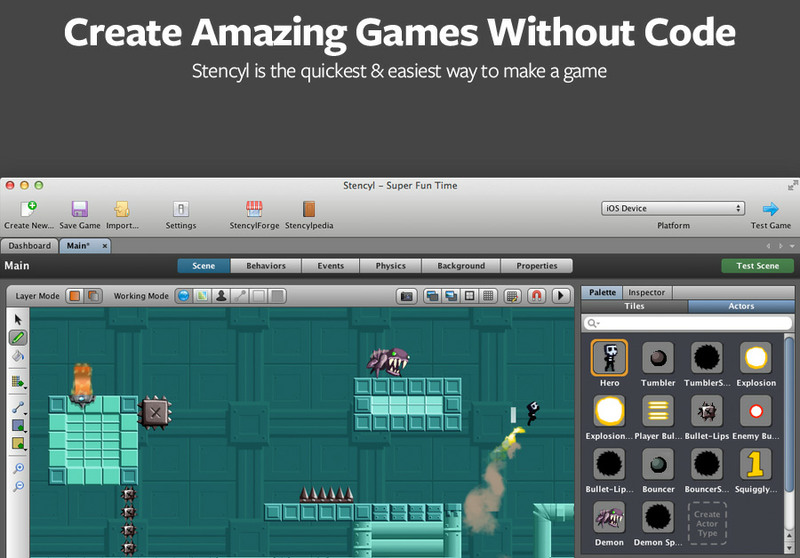Toggle the snapping magnet button
800x558 pixels.
(537, 296)
